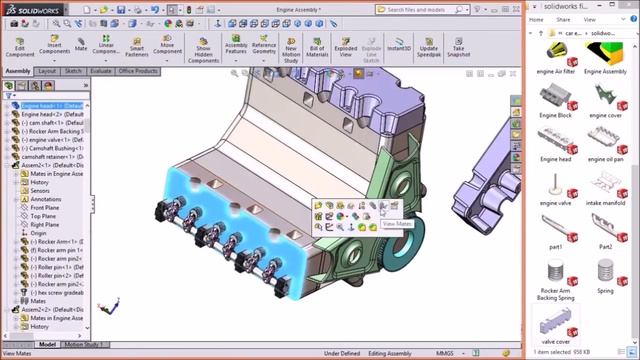The width and height of the screenshot is (640, 360).
Task: Click Update Speedpak
Action: (x=429, y=47)
